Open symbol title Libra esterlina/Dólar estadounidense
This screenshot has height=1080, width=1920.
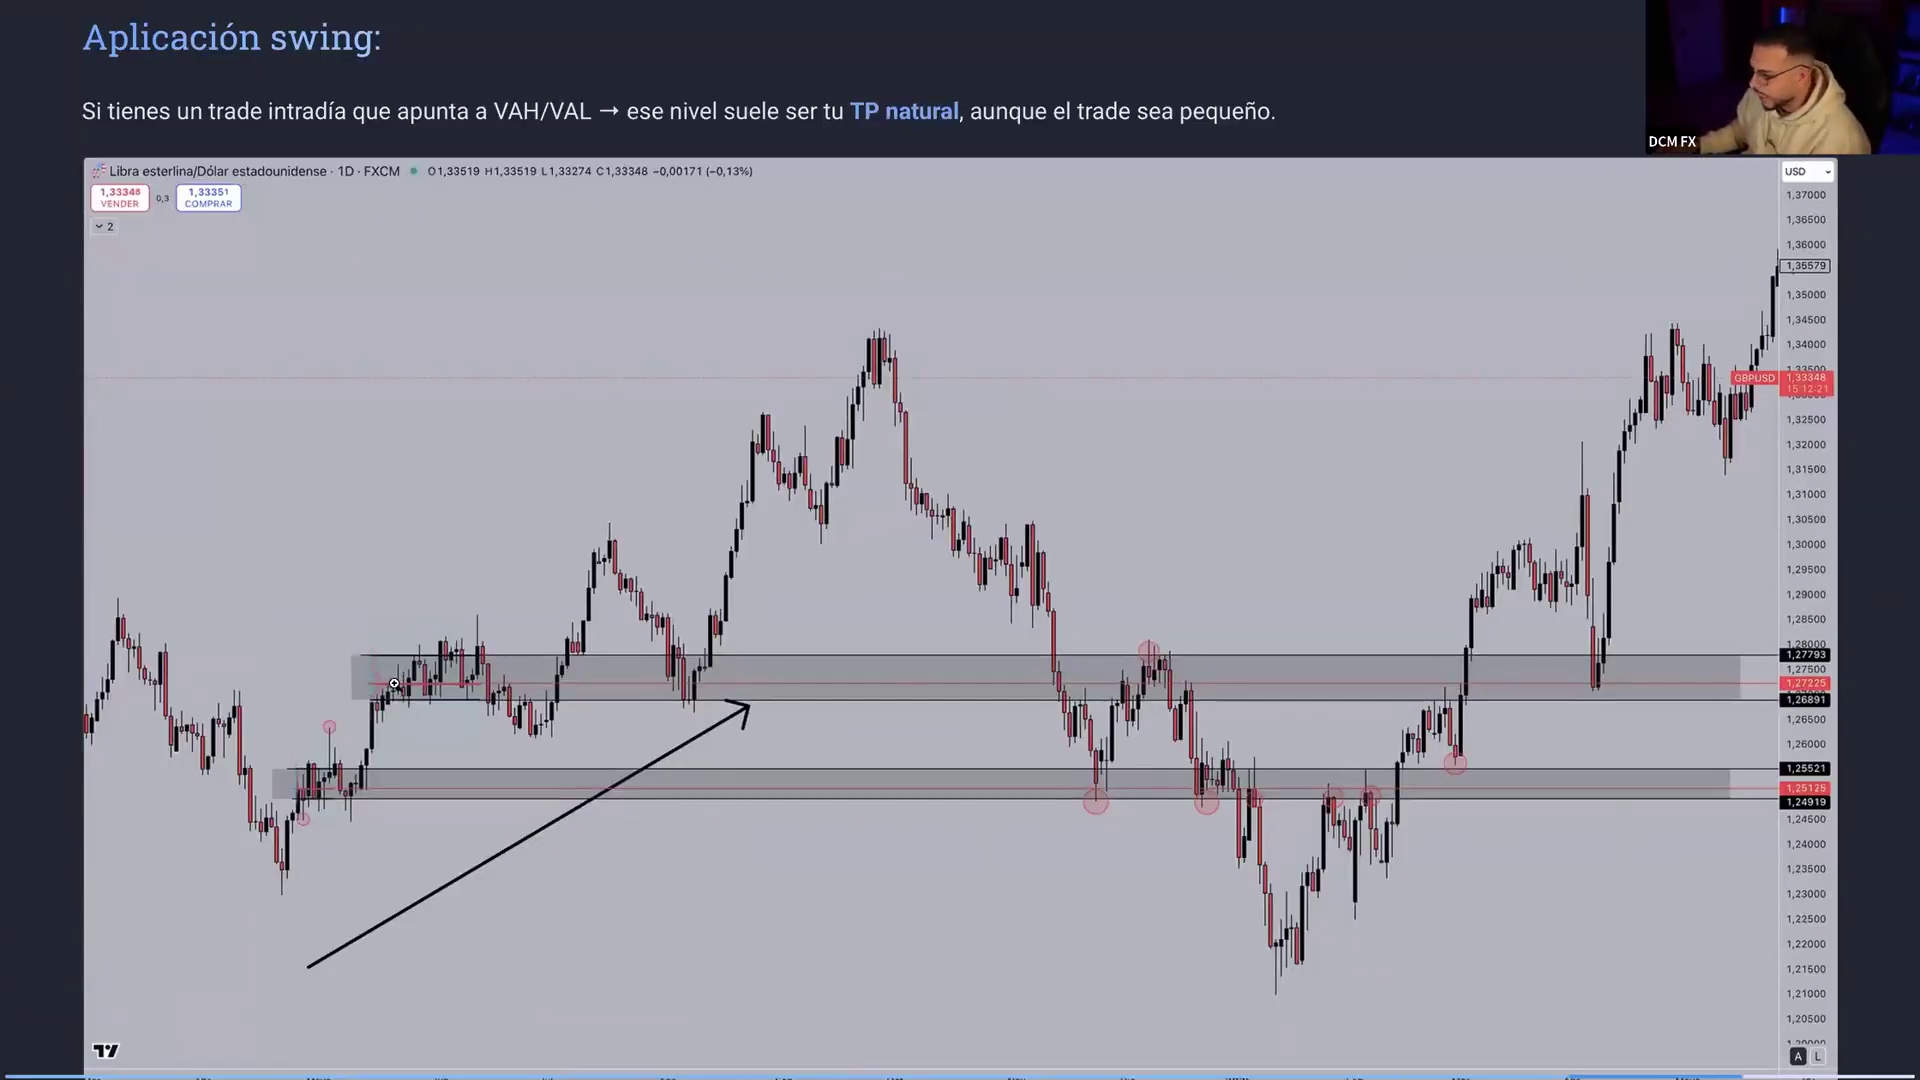pyautogui.click(x=217, y=171)
